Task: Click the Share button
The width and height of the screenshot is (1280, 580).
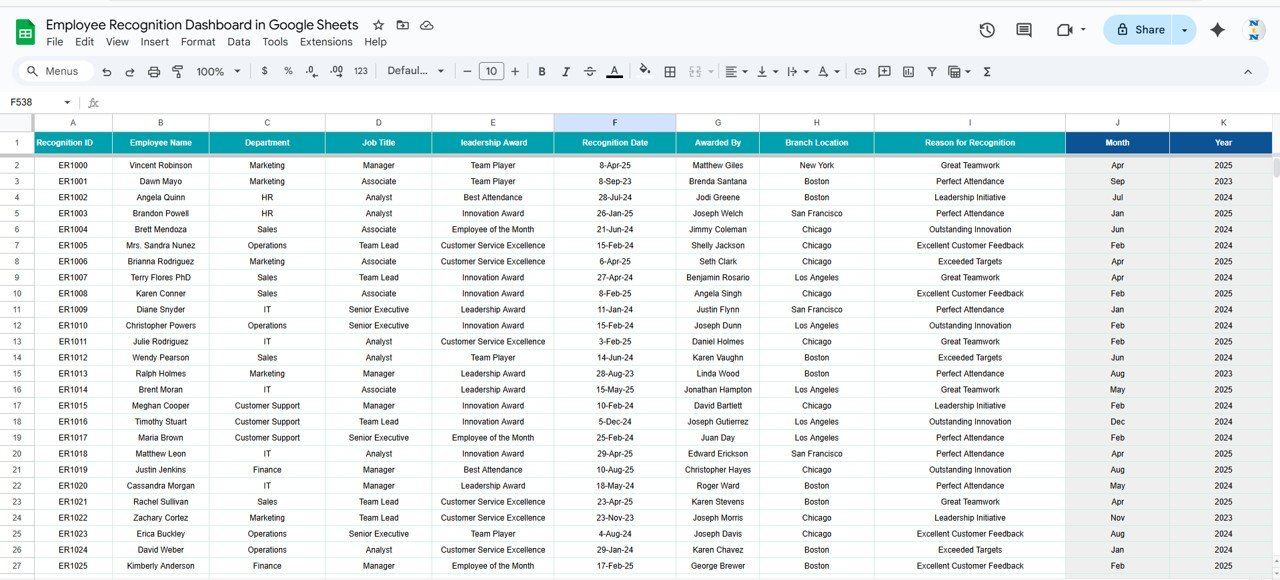Action: (1139, 30)
